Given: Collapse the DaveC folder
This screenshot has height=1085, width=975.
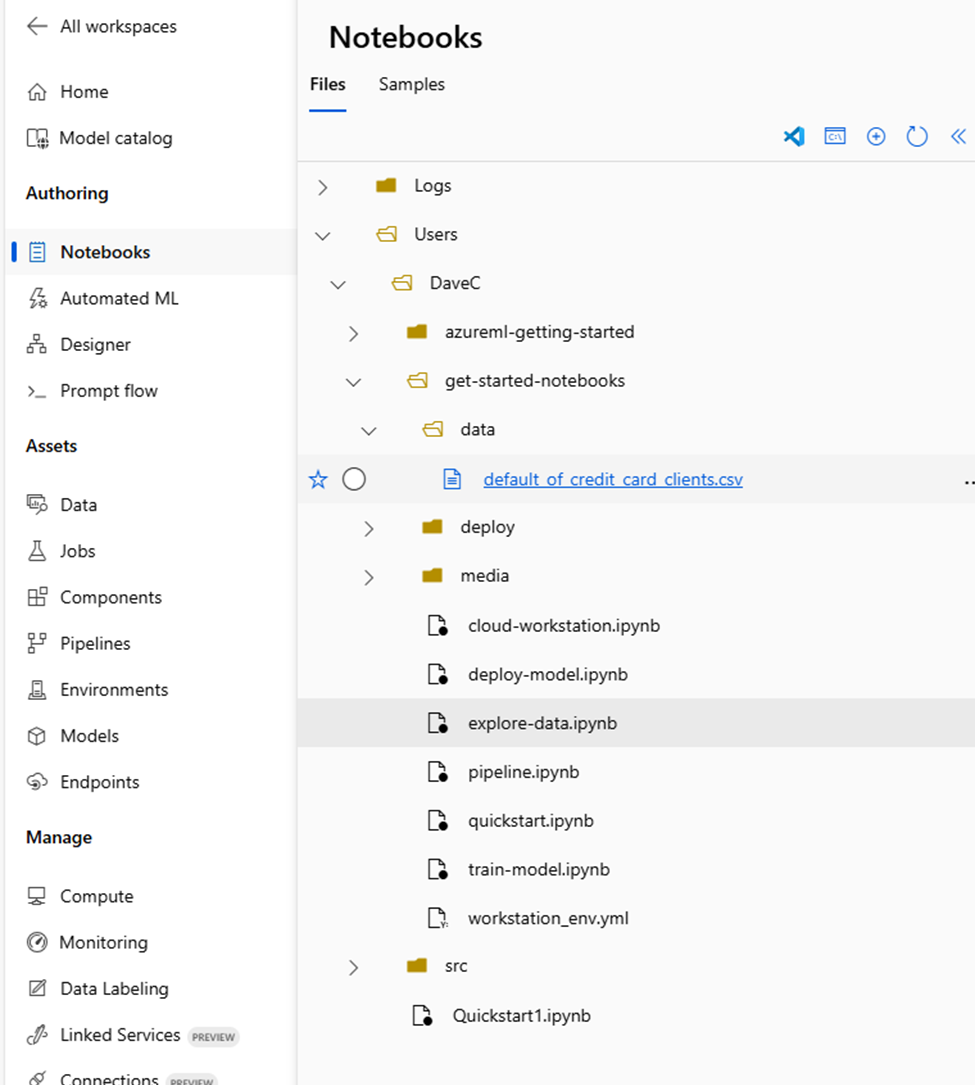Looking at the screenshot, I should click(x=338, y=284).
